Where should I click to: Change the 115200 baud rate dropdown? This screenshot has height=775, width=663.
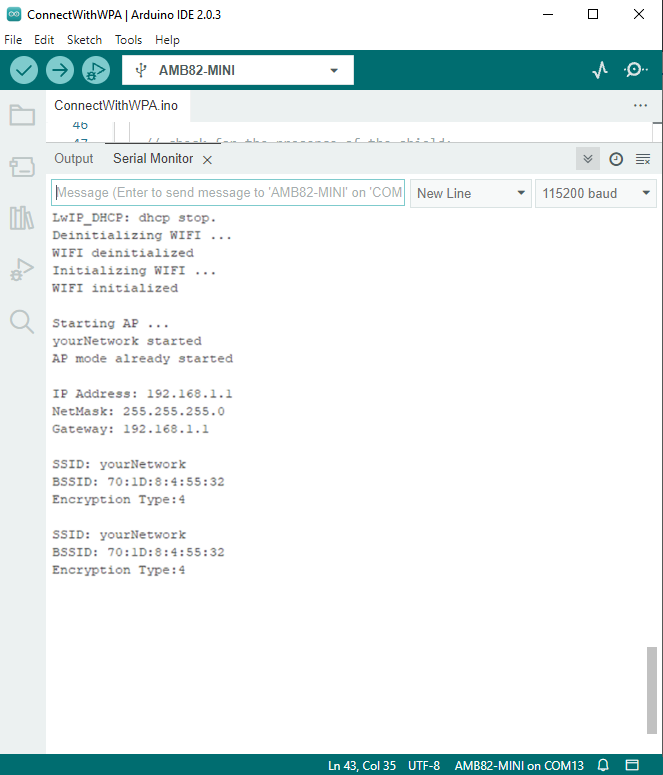tap(596, 193)
